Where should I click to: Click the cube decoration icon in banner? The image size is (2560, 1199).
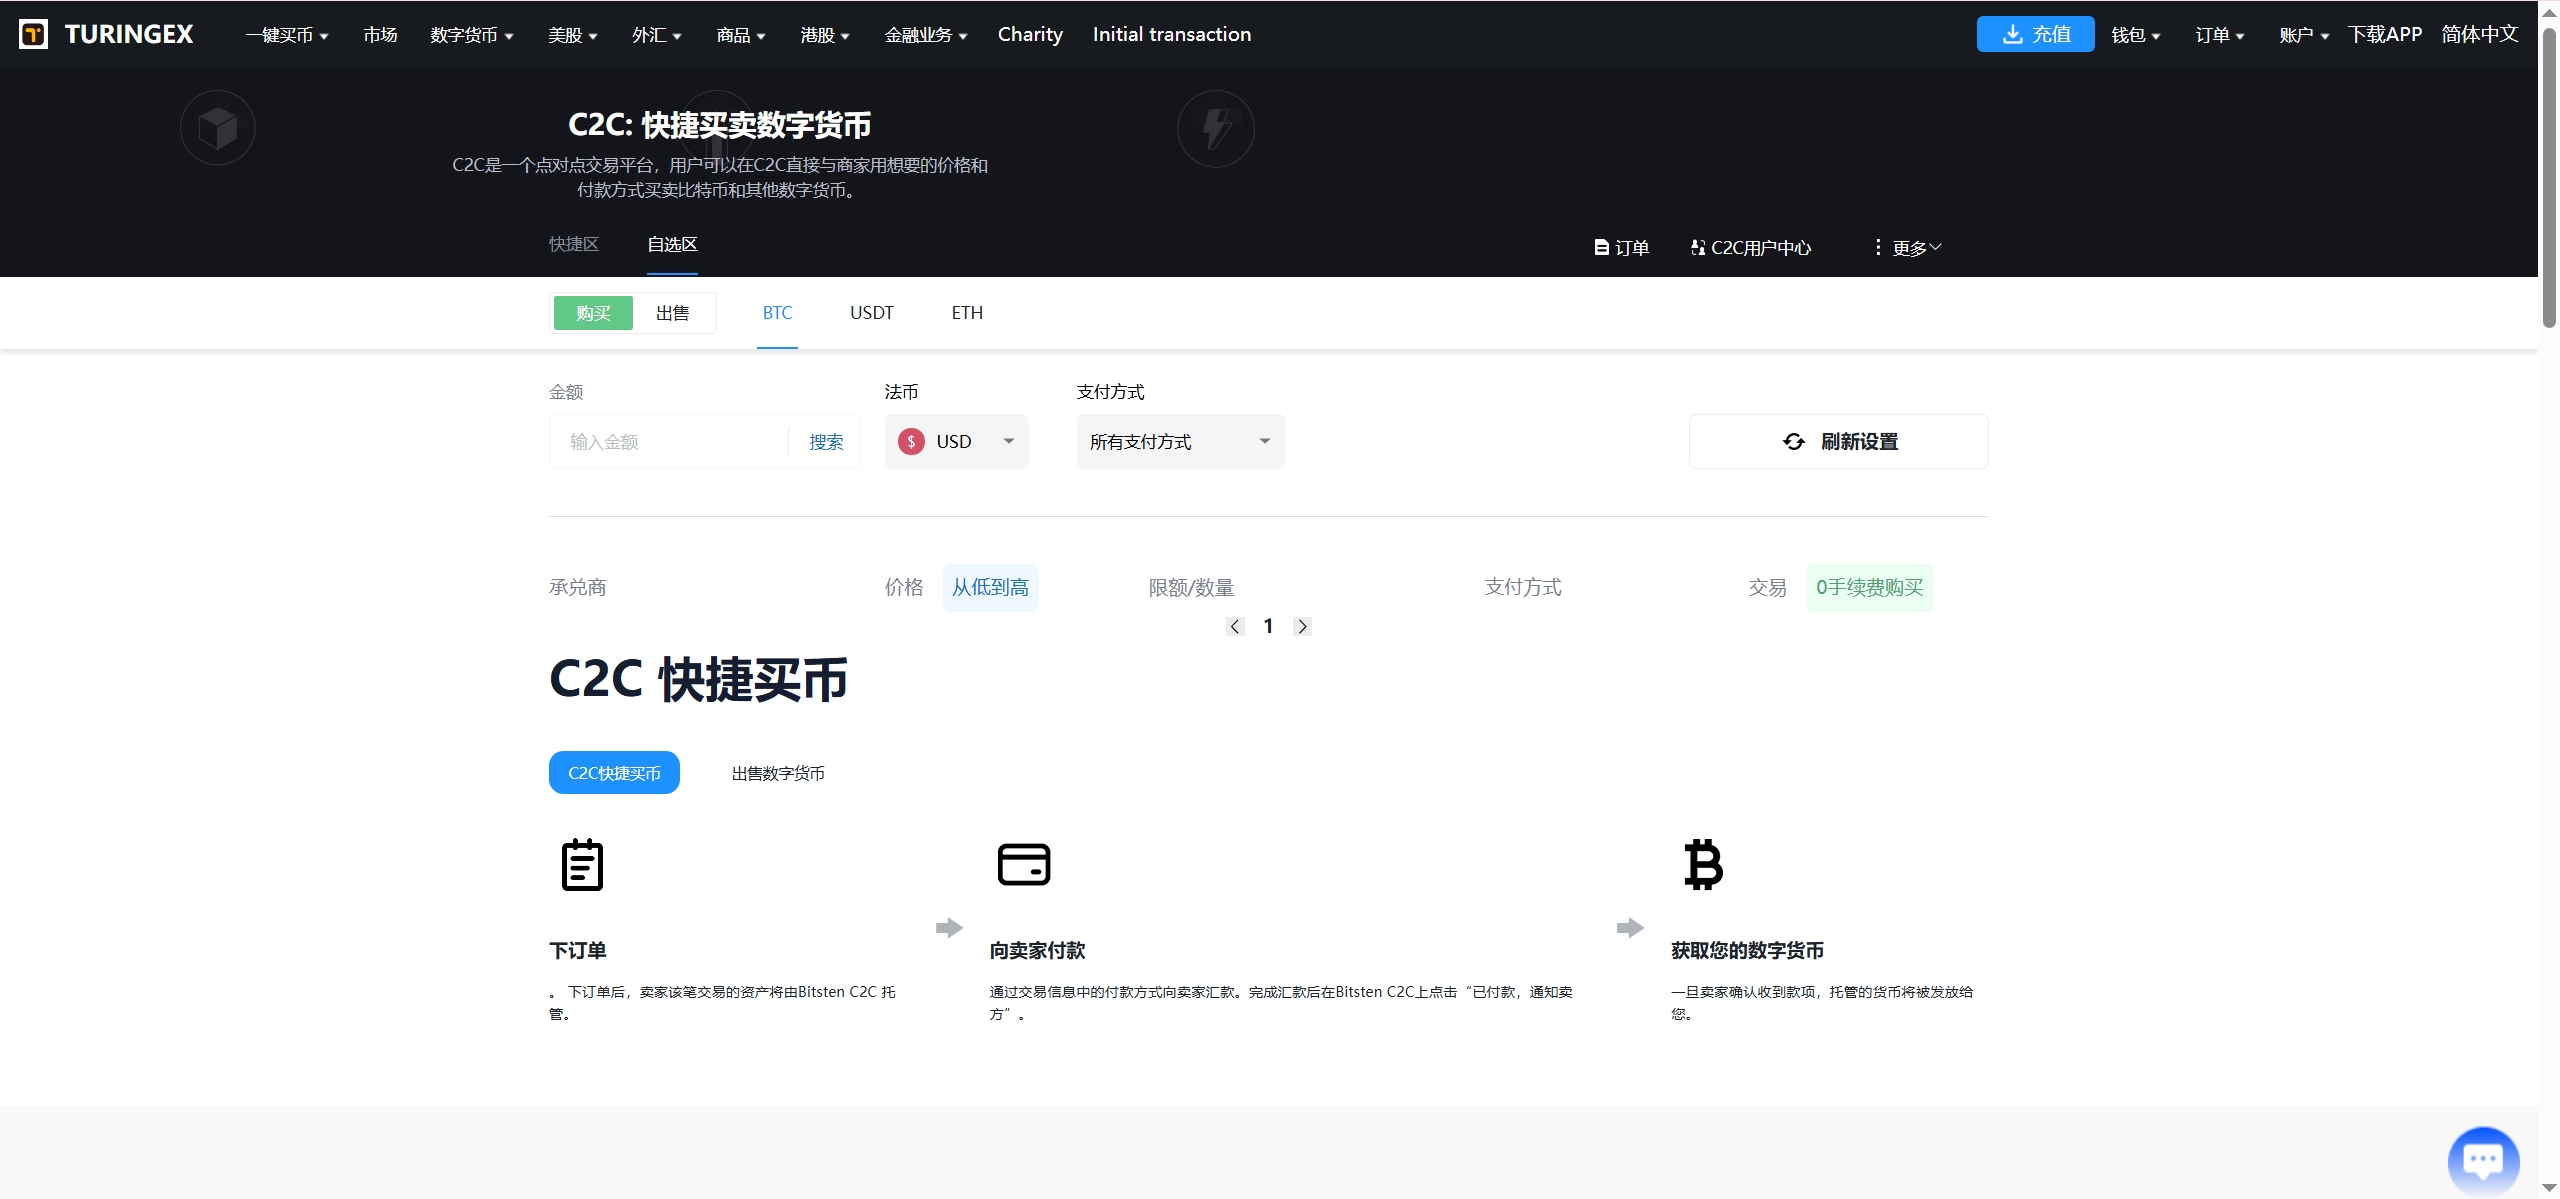point(217,128)
